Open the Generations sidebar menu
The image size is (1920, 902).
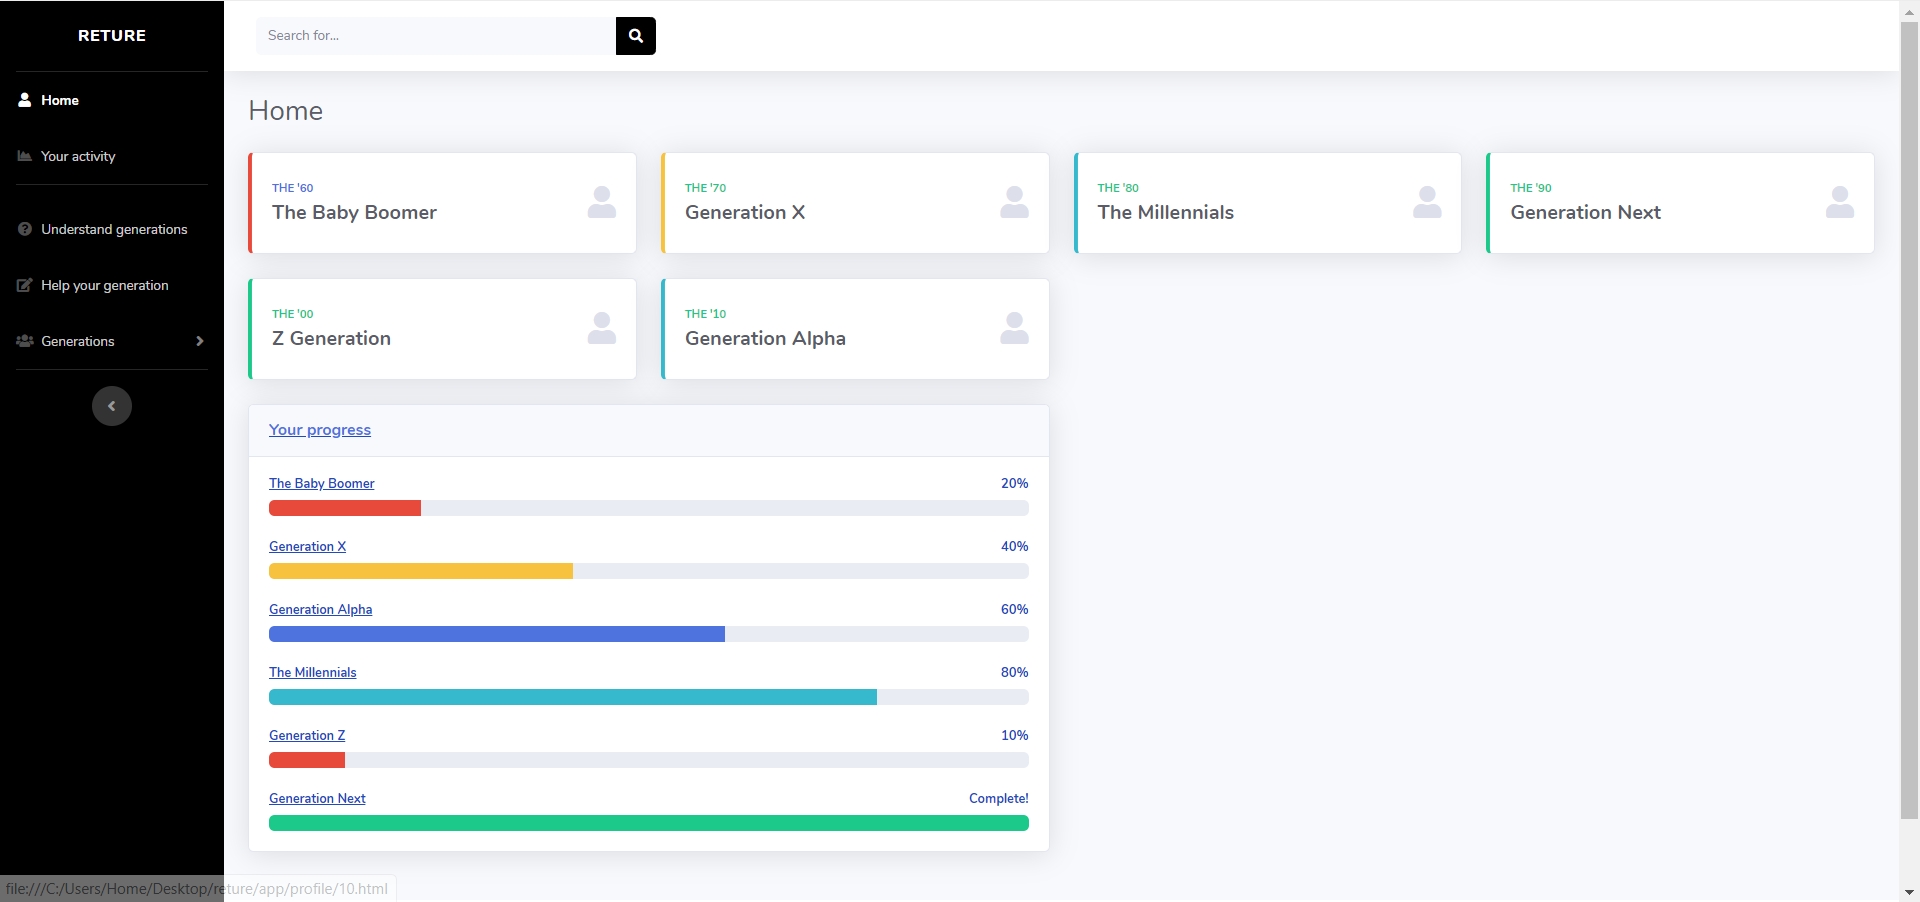pos(78,341)
